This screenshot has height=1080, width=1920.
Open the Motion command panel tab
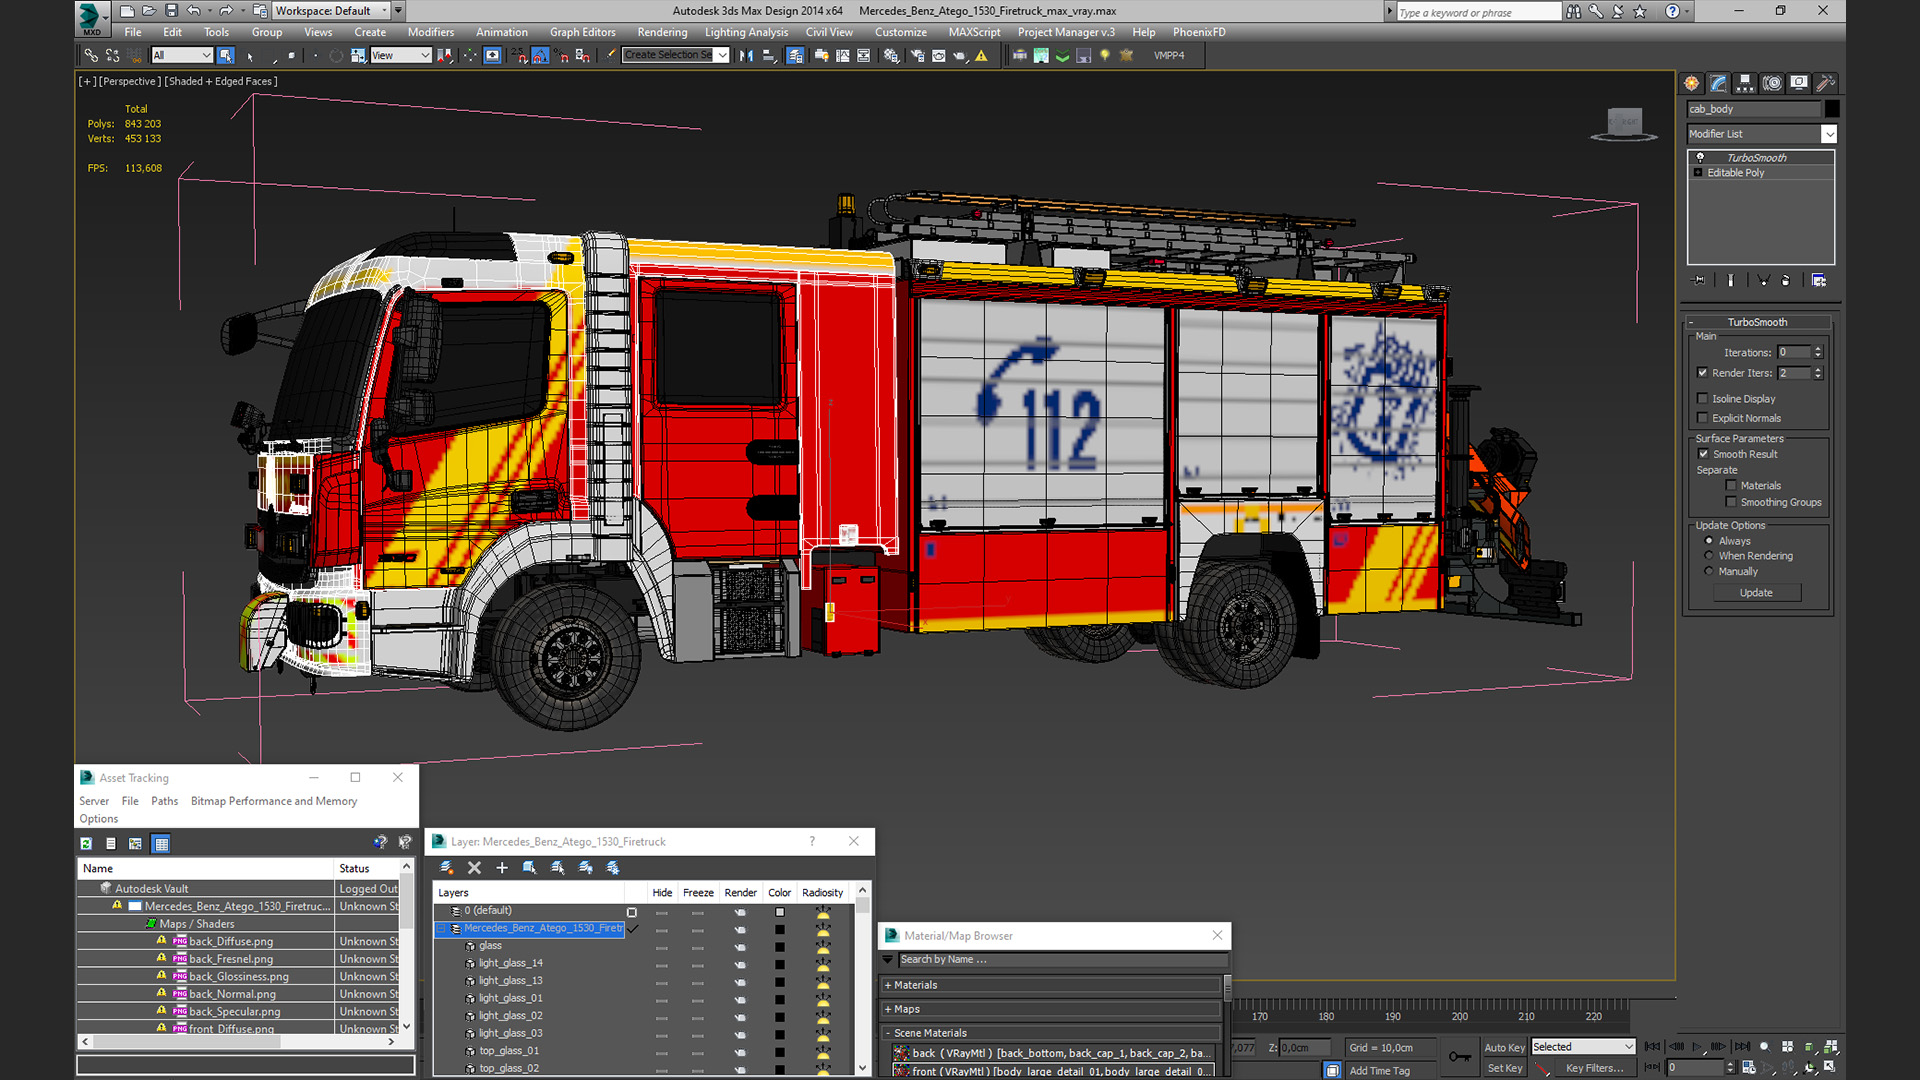tap(1772, 83)
